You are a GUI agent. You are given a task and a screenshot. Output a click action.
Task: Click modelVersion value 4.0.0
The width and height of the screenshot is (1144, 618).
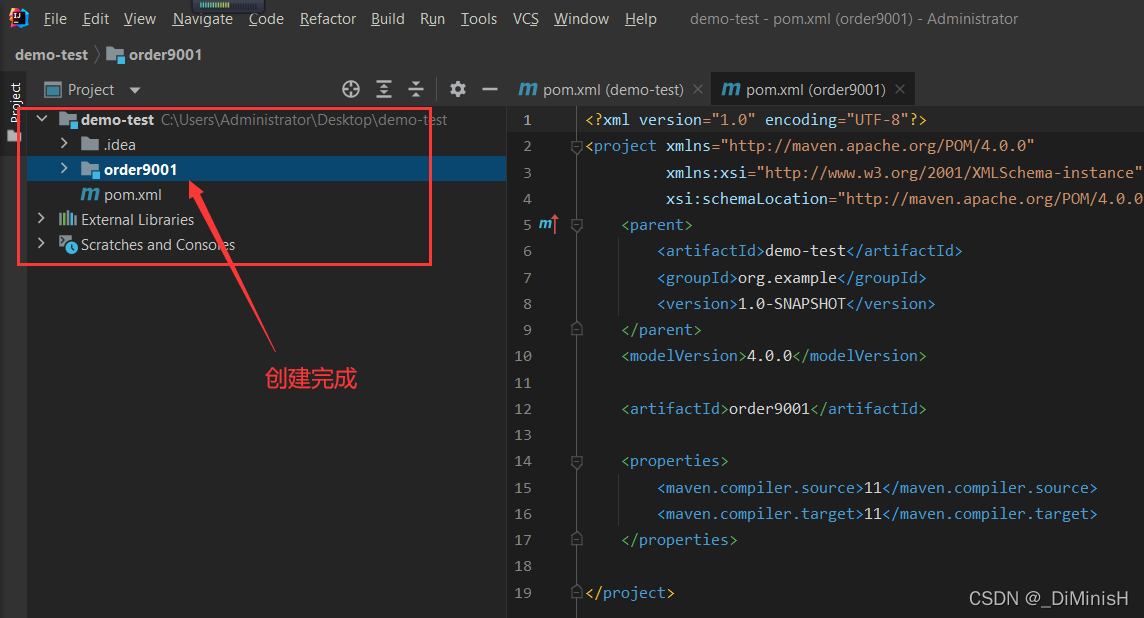(x=770, y=356)
